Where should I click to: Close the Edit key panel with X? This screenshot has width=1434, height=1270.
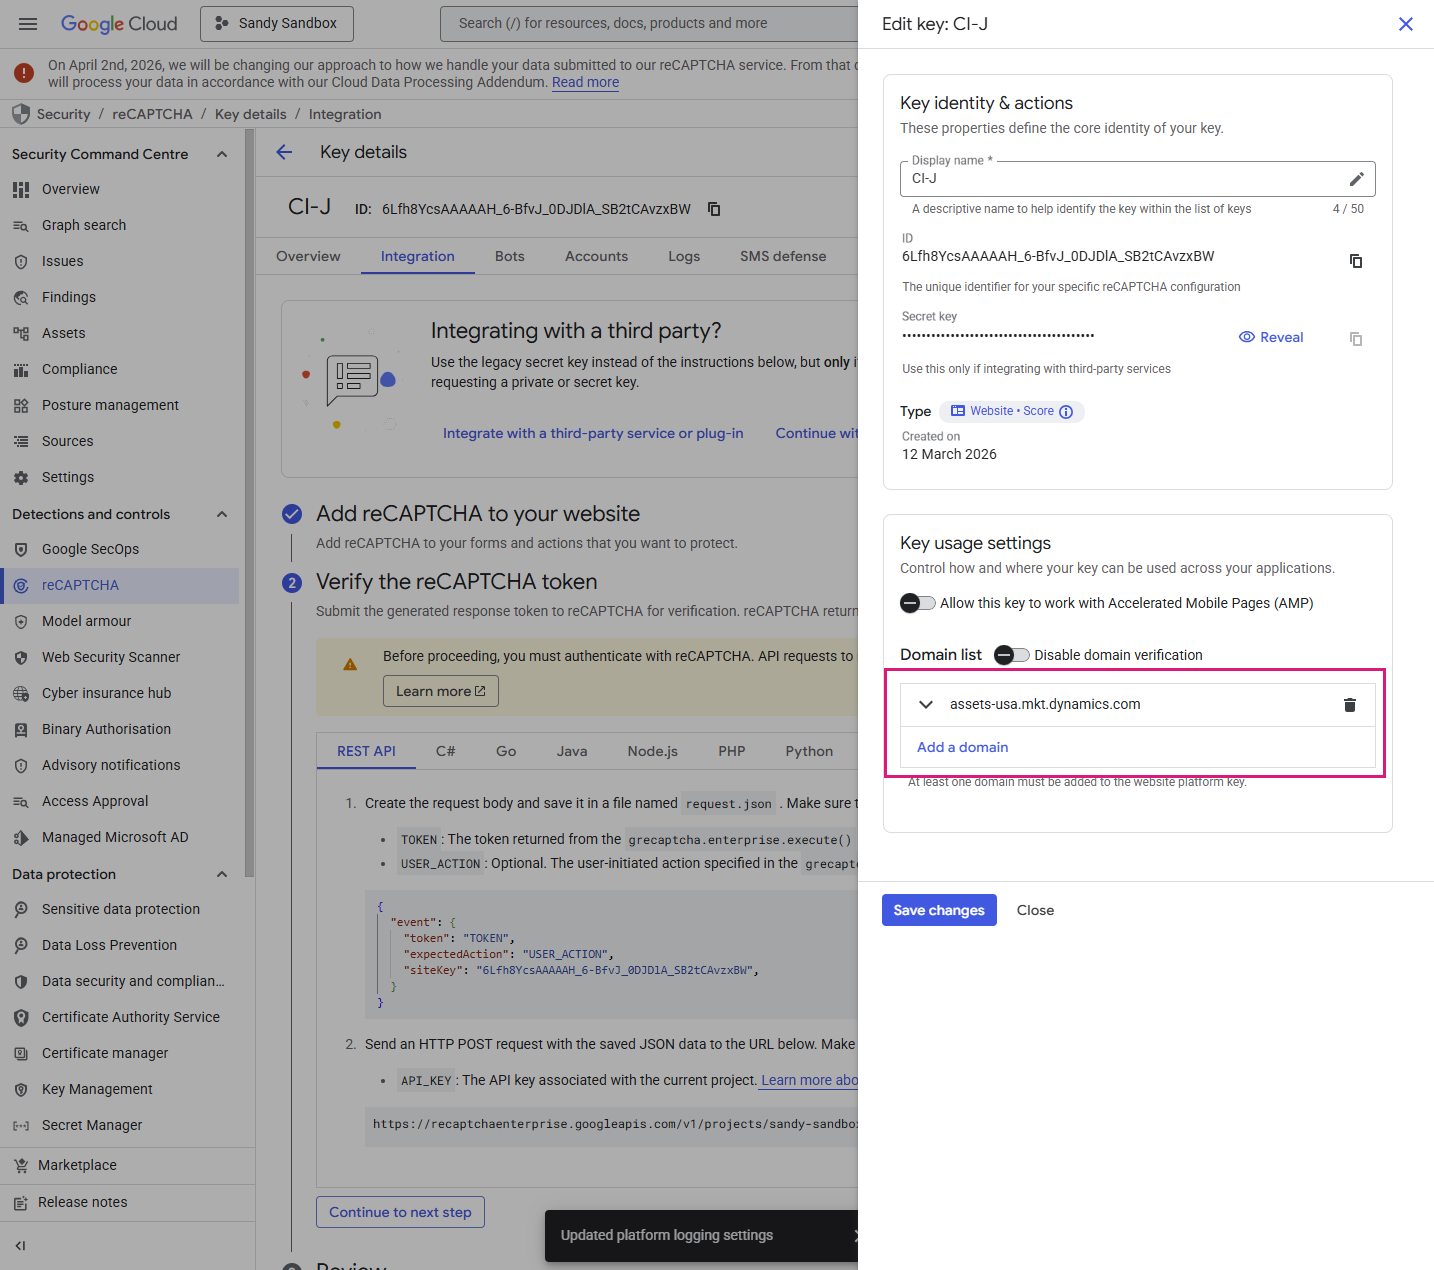[1405, 24]
